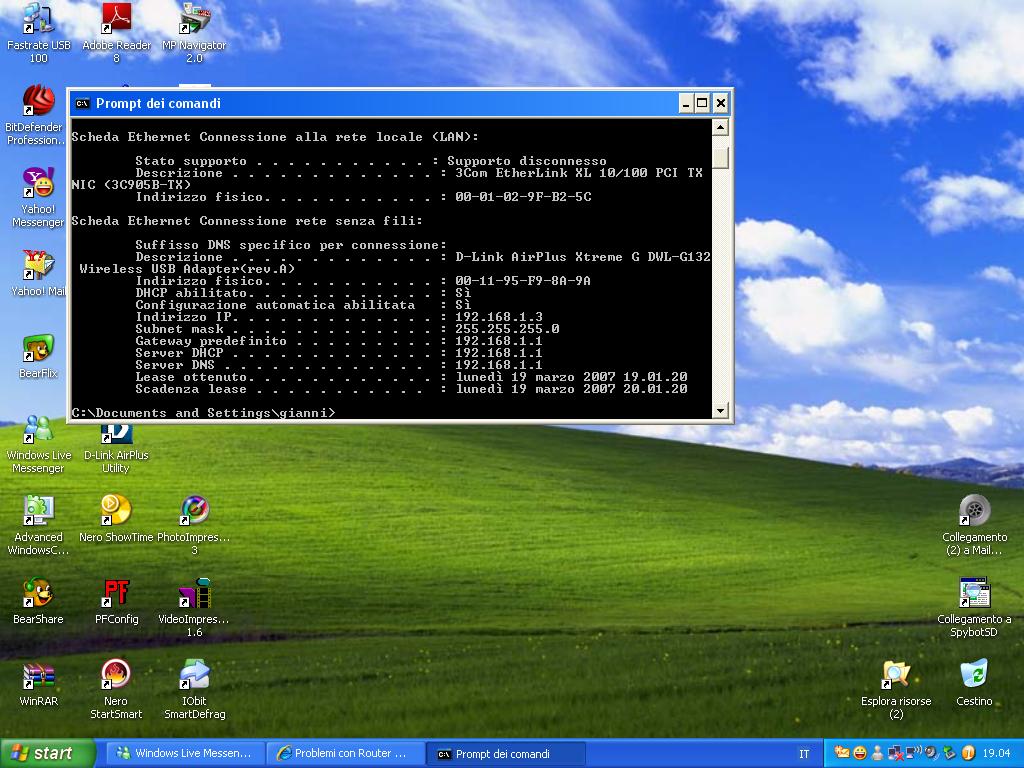Screen dimensions: 1024x768
Task: Click the Nero ShowTime desktop icon
Action: [116, 519]
